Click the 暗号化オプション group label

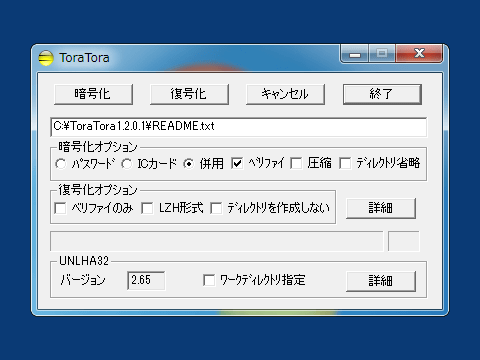click(98, 147)
